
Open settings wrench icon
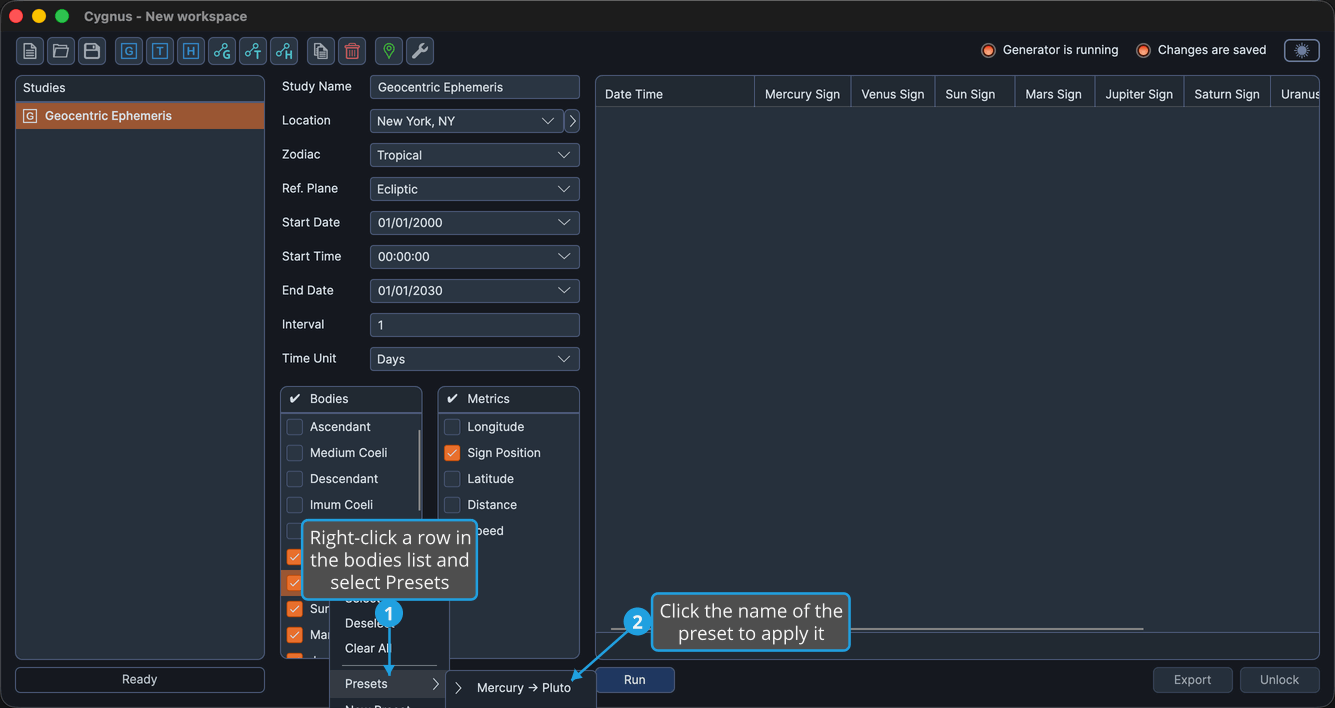click(x=420, y=51)
